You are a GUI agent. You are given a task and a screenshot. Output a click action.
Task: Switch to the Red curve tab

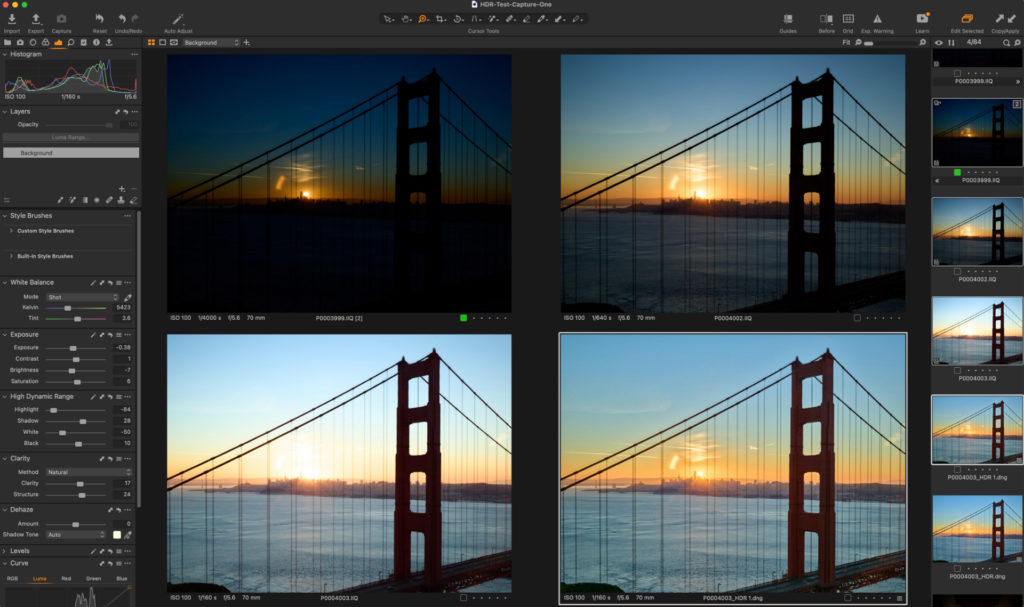tap(66, 578)
